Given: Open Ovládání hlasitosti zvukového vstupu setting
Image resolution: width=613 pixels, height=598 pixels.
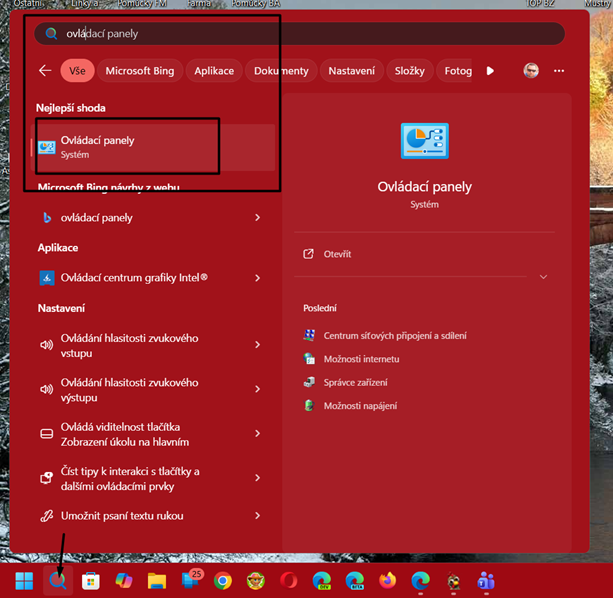Looking at the screenshot, I should (129, 346).
